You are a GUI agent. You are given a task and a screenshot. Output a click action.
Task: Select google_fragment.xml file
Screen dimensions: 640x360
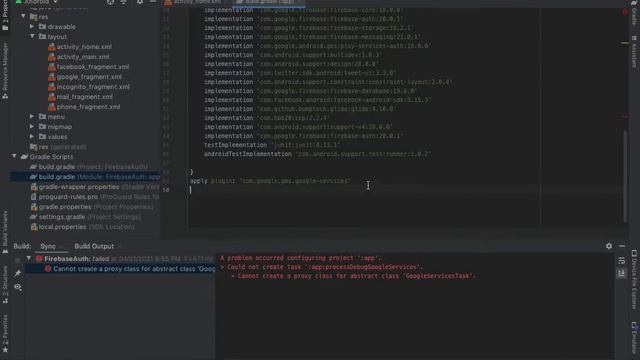point(89,77)
